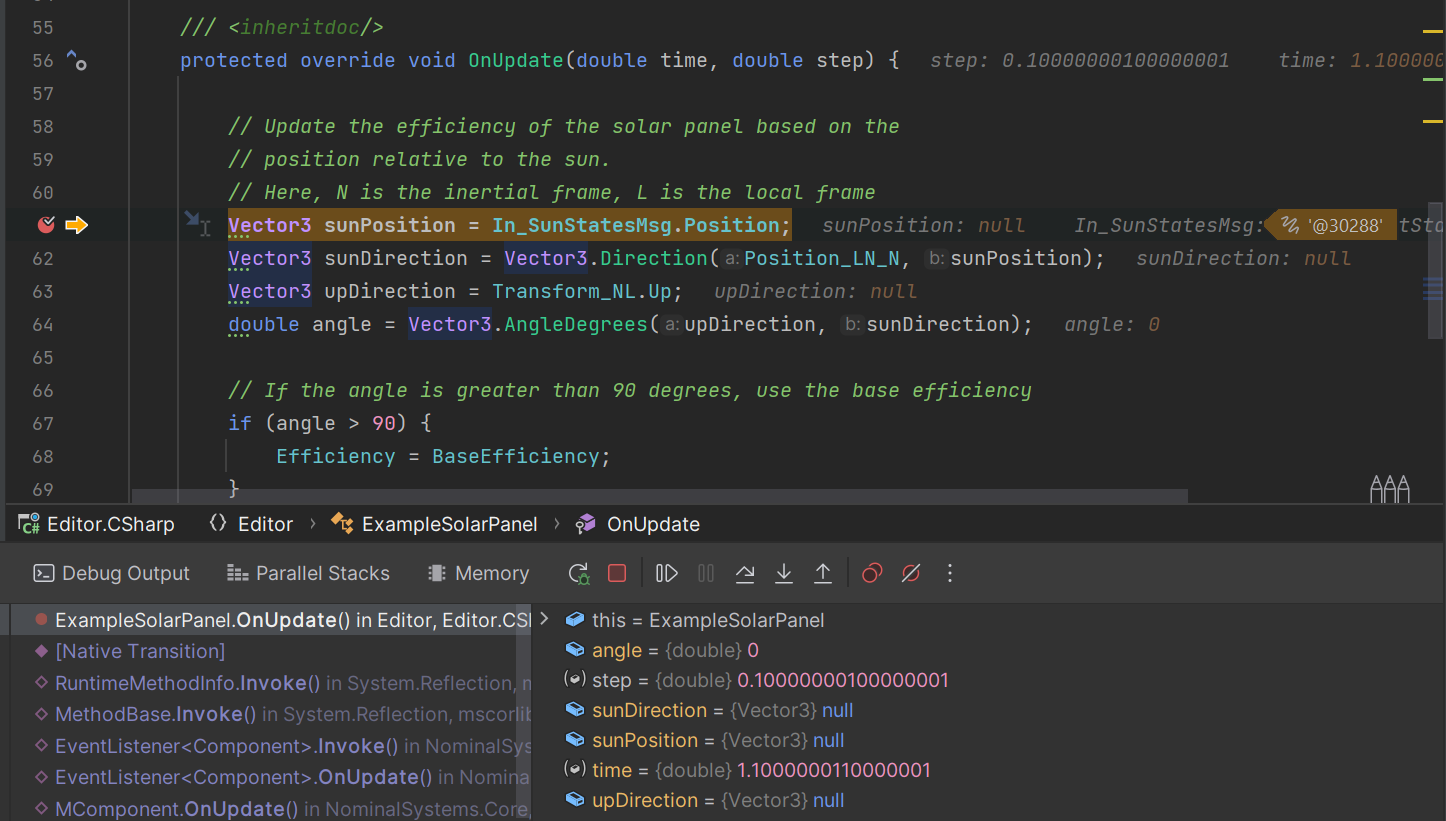
Task: Select the ExampleSolarPanel.OnUpdate() stack frame
Action: 270,620
